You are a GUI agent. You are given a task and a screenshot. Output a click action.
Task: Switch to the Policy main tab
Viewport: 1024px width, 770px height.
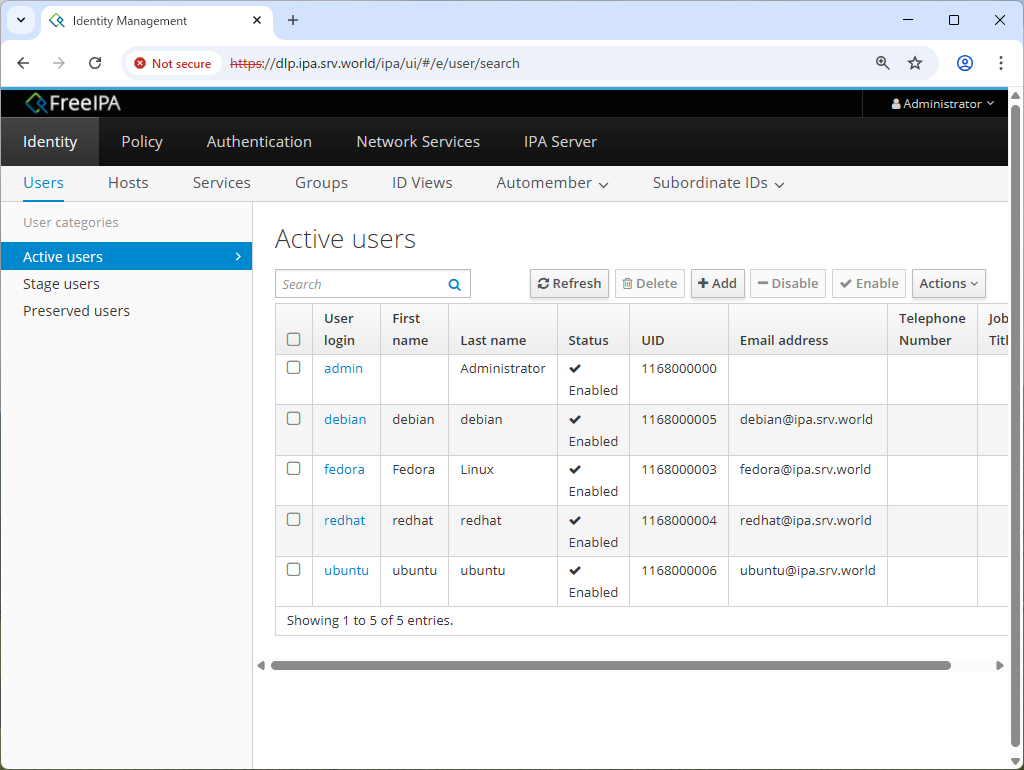[142, 142]
